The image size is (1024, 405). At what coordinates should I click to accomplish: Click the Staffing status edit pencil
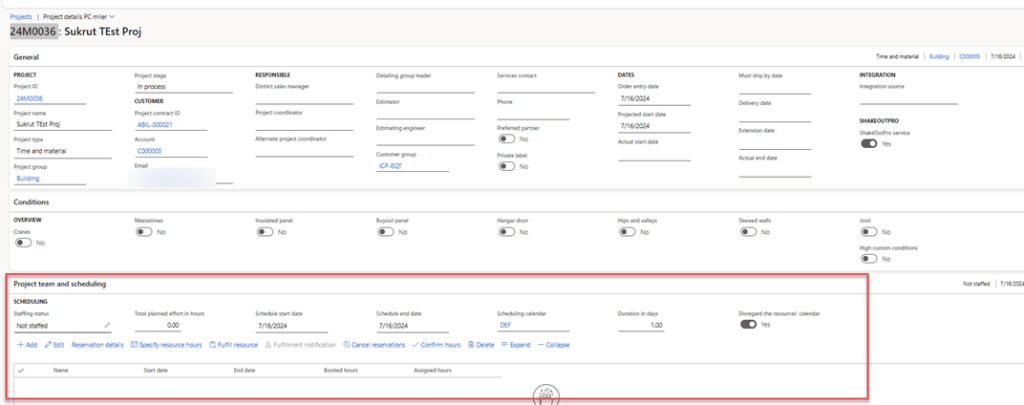pyautogui.click(x=107, y=325)
